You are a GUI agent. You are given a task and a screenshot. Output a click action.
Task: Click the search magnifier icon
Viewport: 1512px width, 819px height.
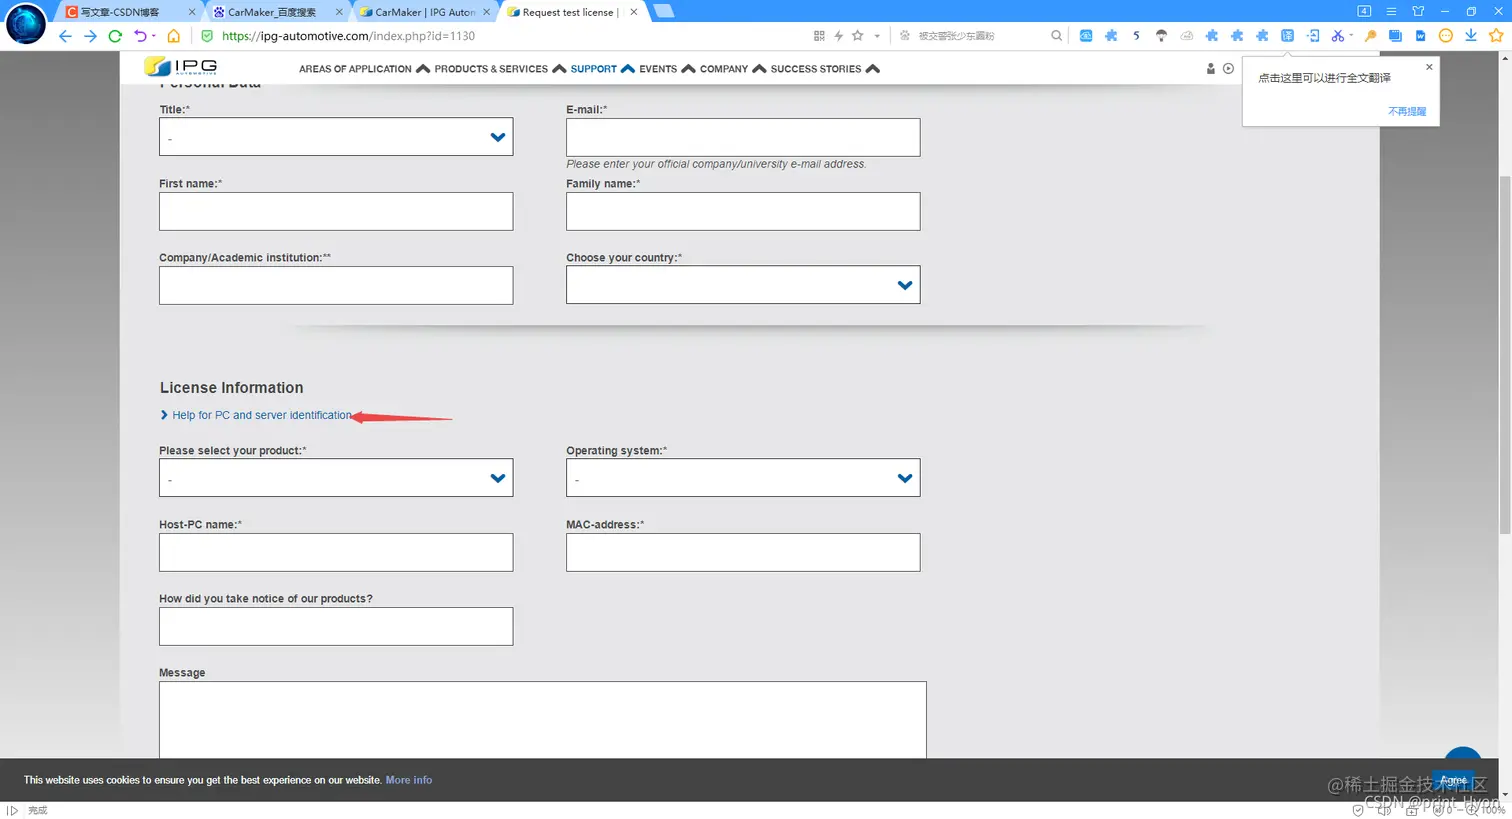[x=1056, y=36]
